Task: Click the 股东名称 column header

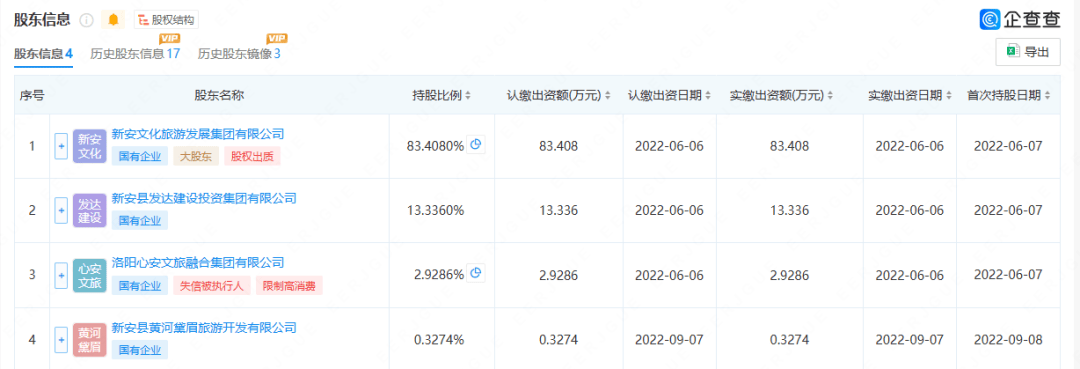Action: 219,96
